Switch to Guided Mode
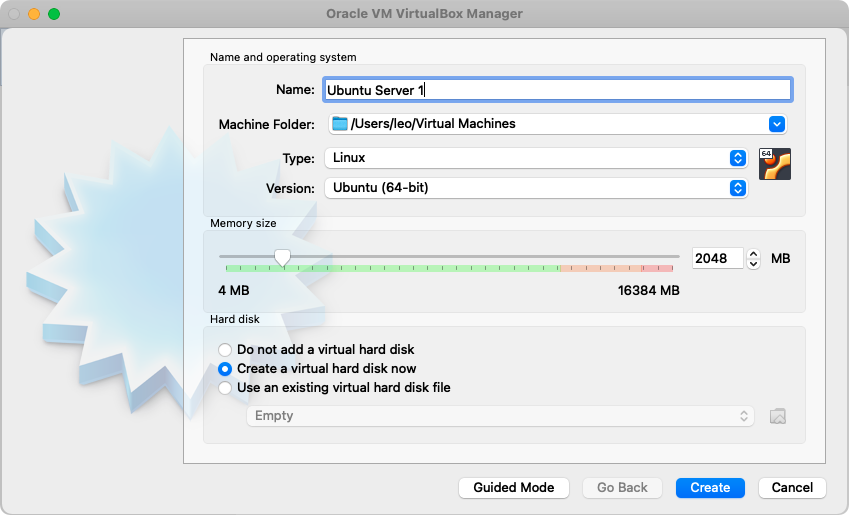 click(514, 488)
